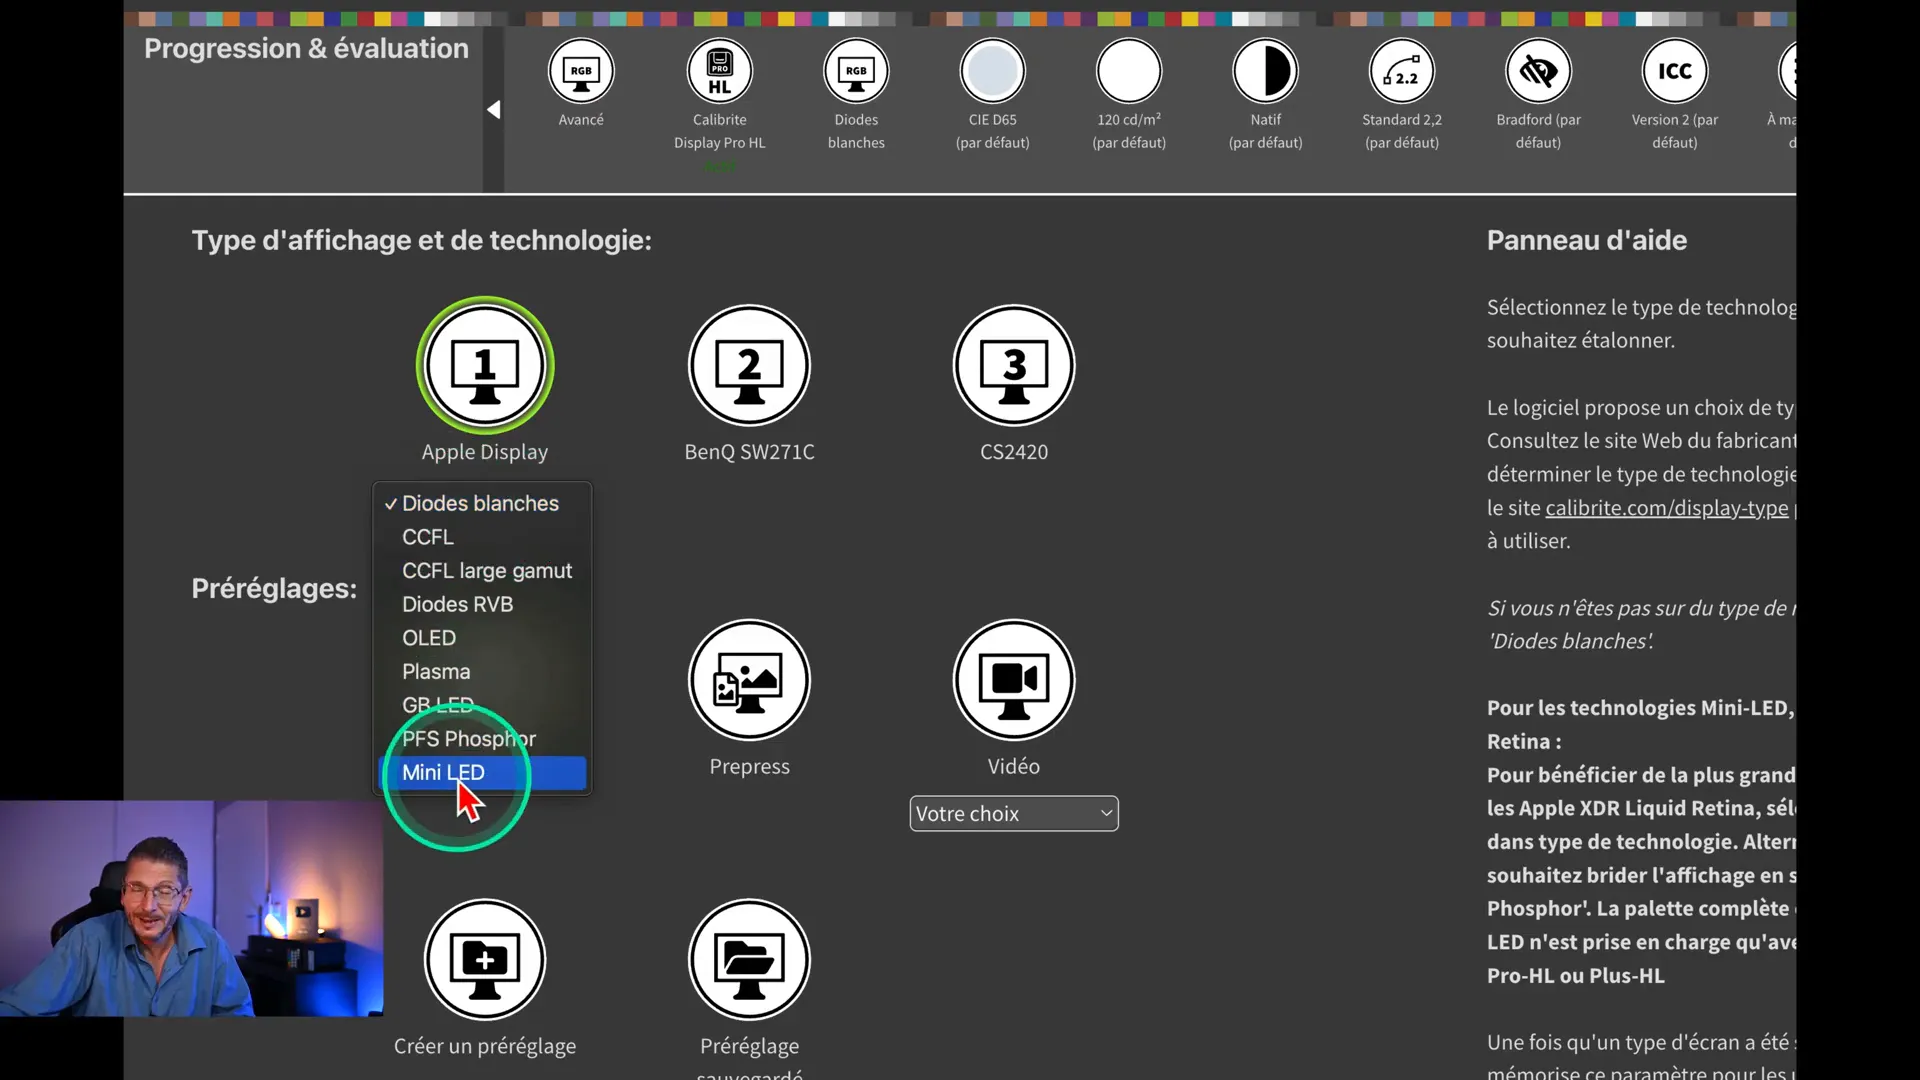Viewport: 1920px width, 1080px height.
Task: Click the CIE D65 white point icon
Action: click(992, 71)
